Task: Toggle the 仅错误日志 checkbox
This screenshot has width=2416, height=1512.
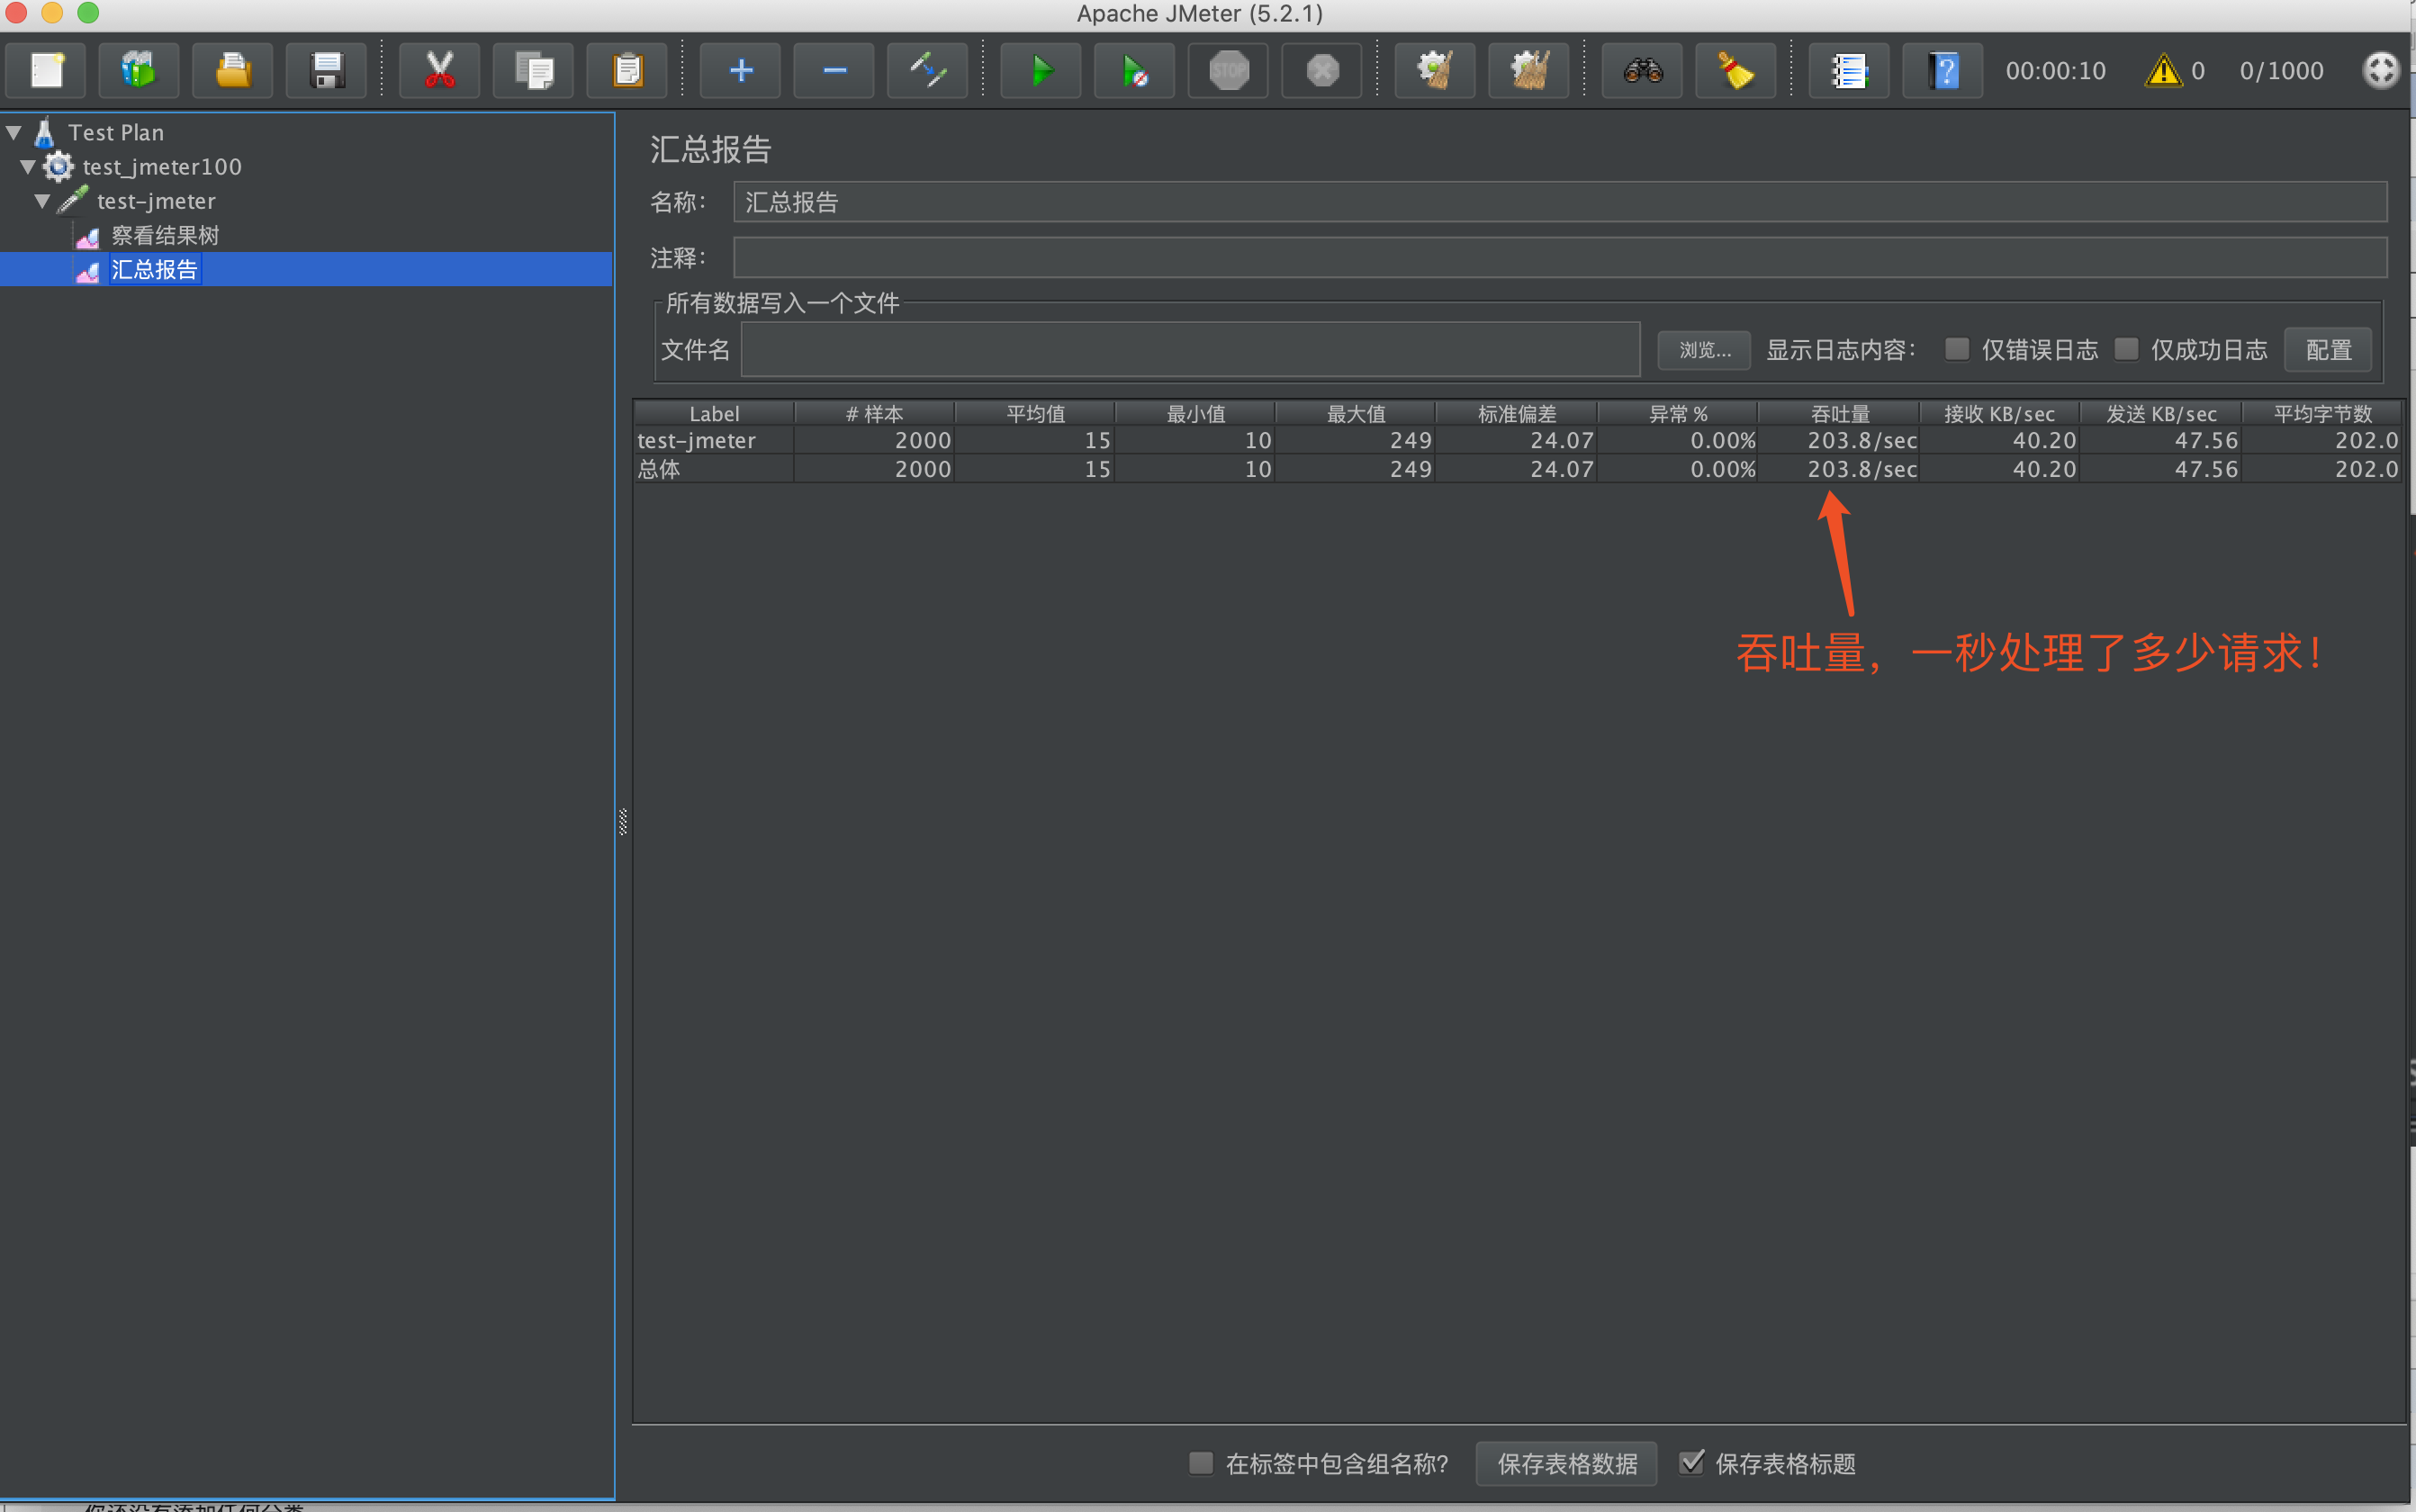Action: click(1957, 349)
